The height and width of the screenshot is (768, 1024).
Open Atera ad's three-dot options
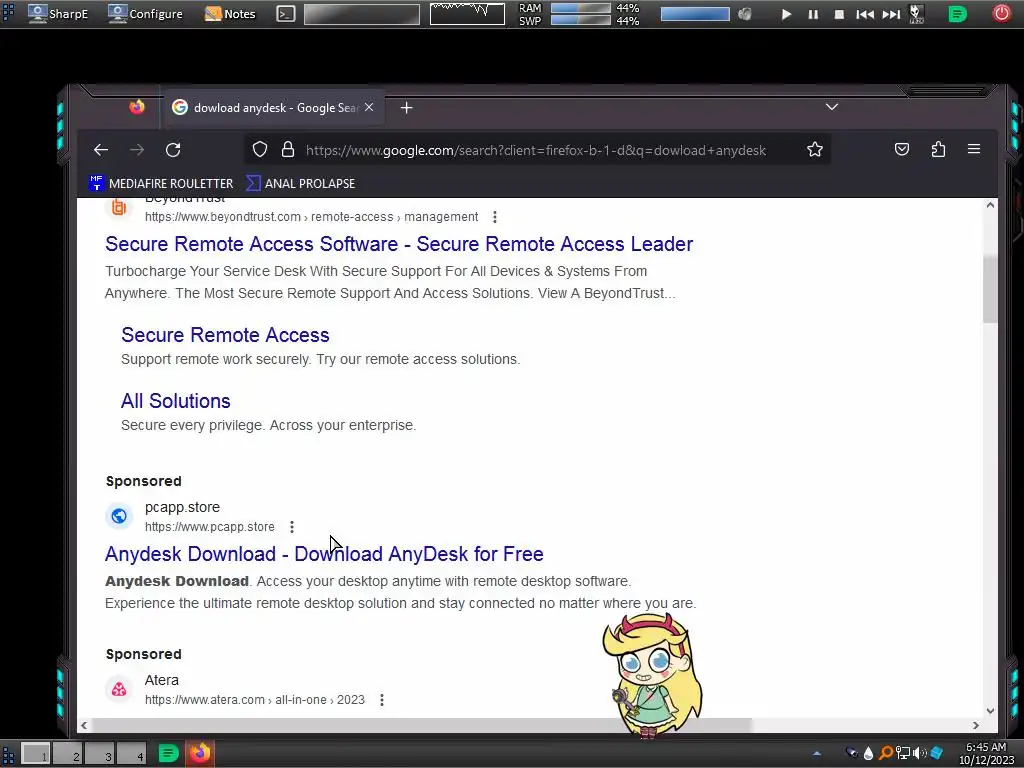point(381,699)
